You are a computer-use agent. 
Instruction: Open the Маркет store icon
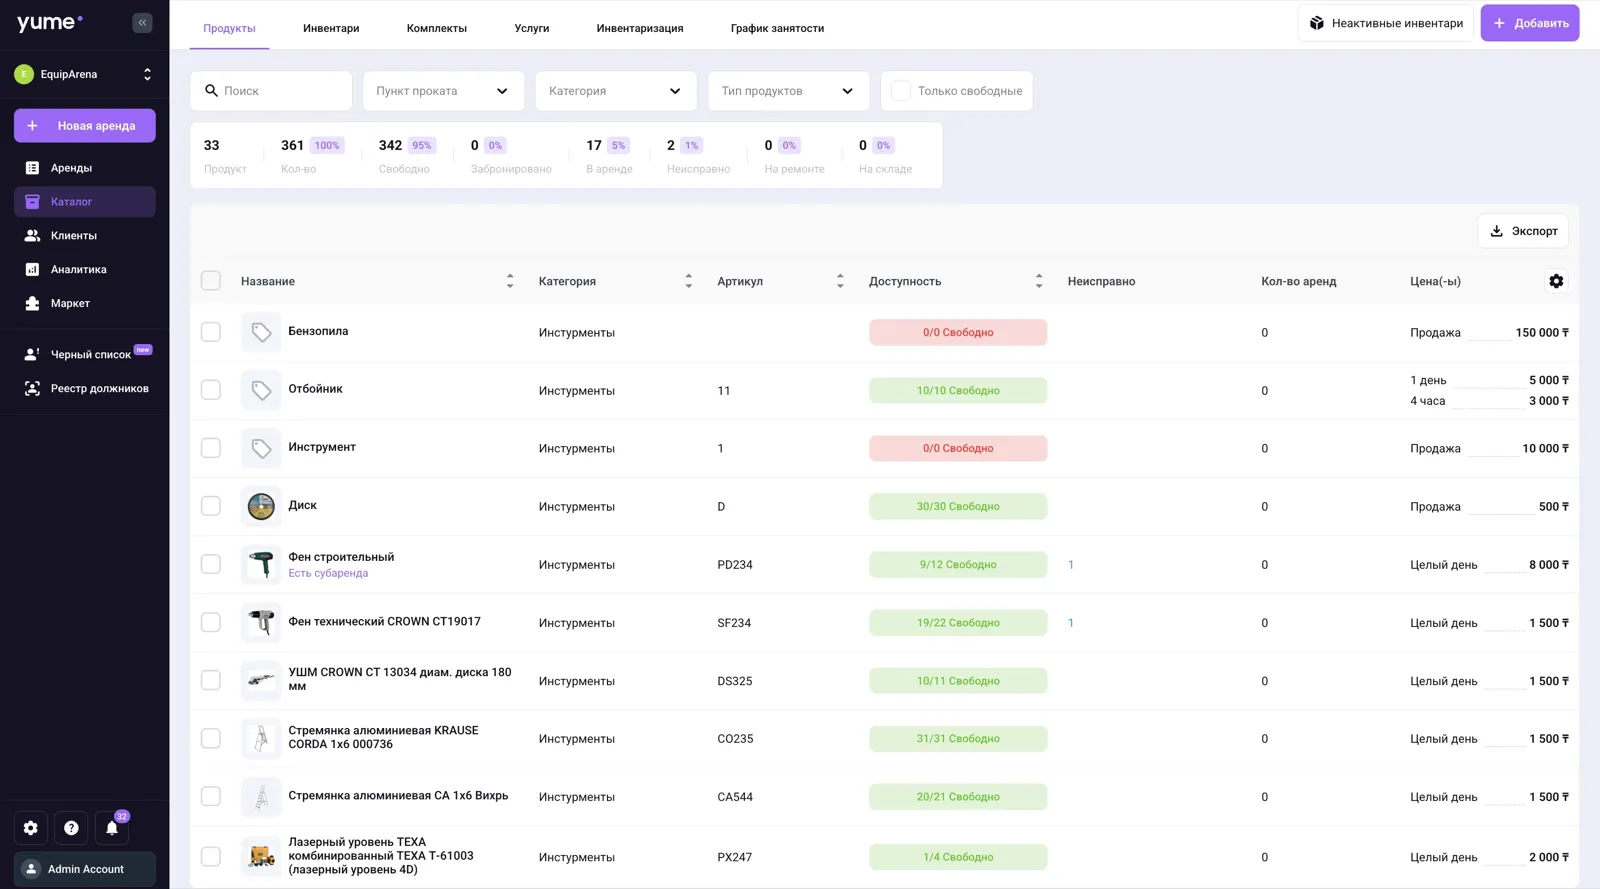tap(32, 303)
